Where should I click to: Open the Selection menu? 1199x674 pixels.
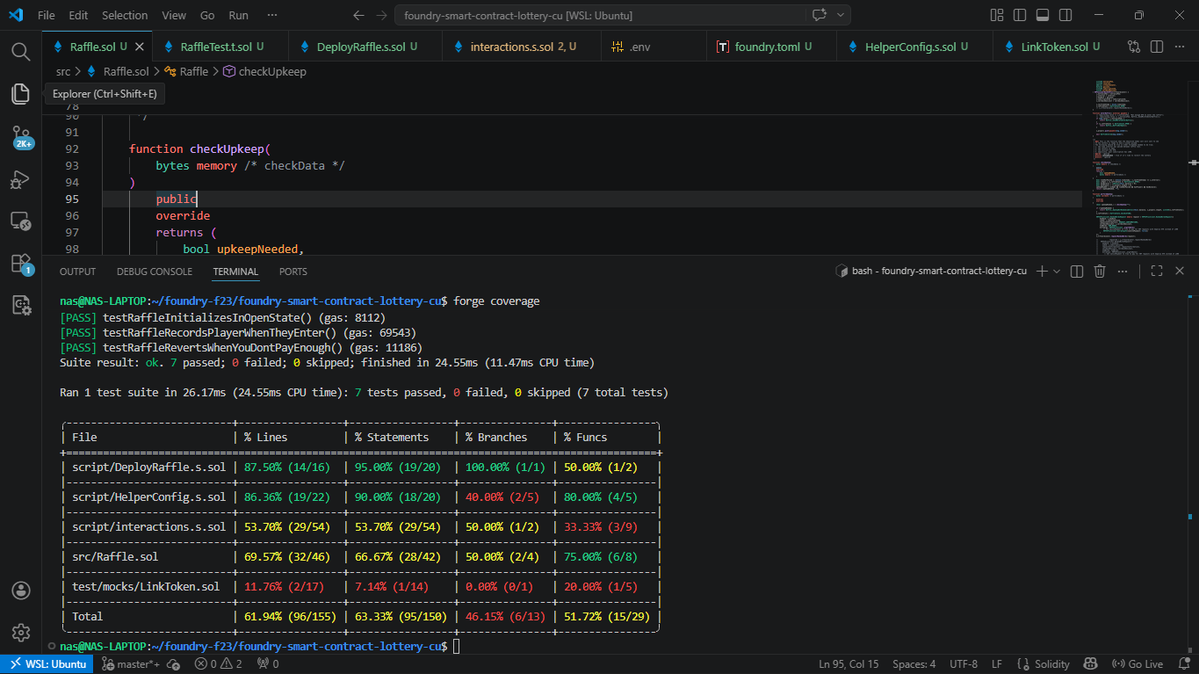tap(125, 15)
